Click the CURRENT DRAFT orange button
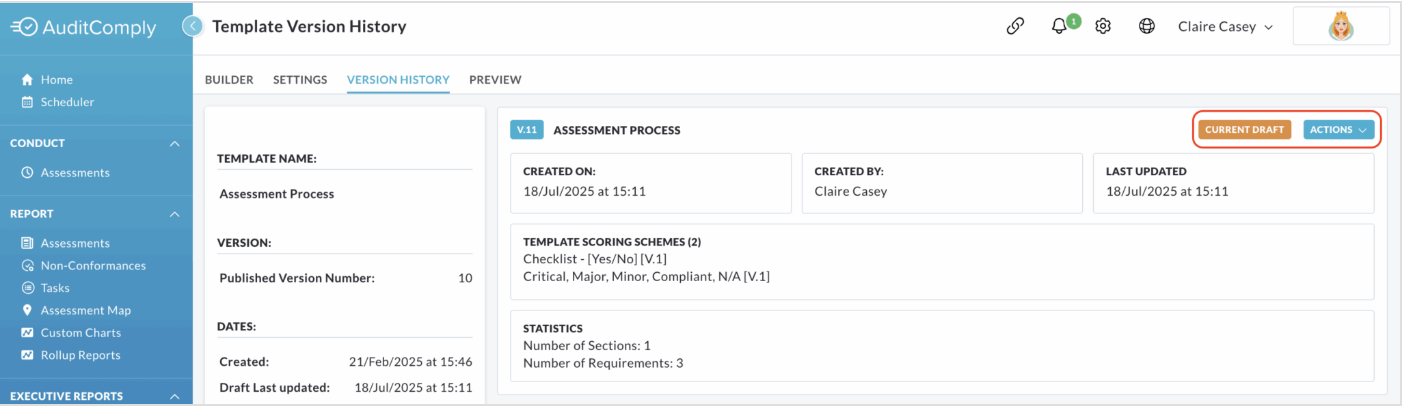Viewport: 1406px width, 412px height. [1245, 130]
